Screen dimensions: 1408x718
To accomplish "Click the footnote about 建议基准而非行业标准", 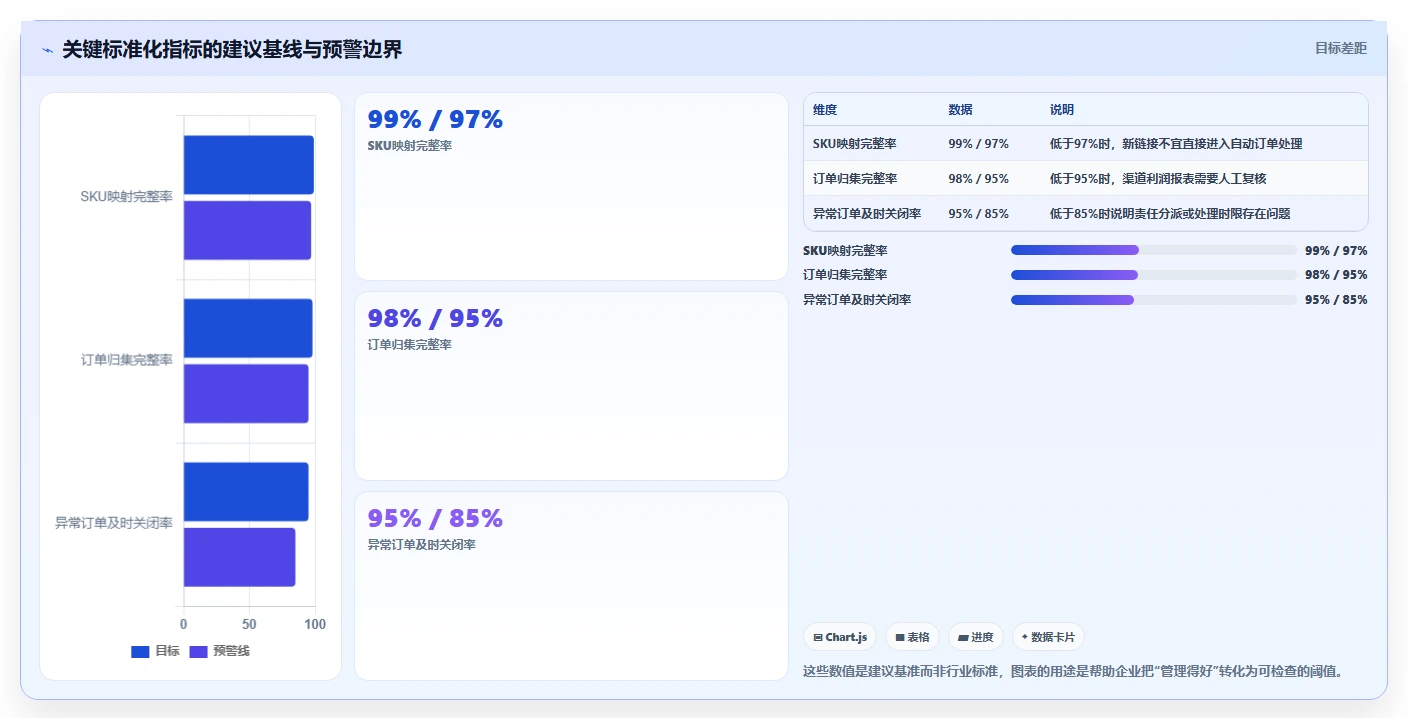I will coord(1072,671).
